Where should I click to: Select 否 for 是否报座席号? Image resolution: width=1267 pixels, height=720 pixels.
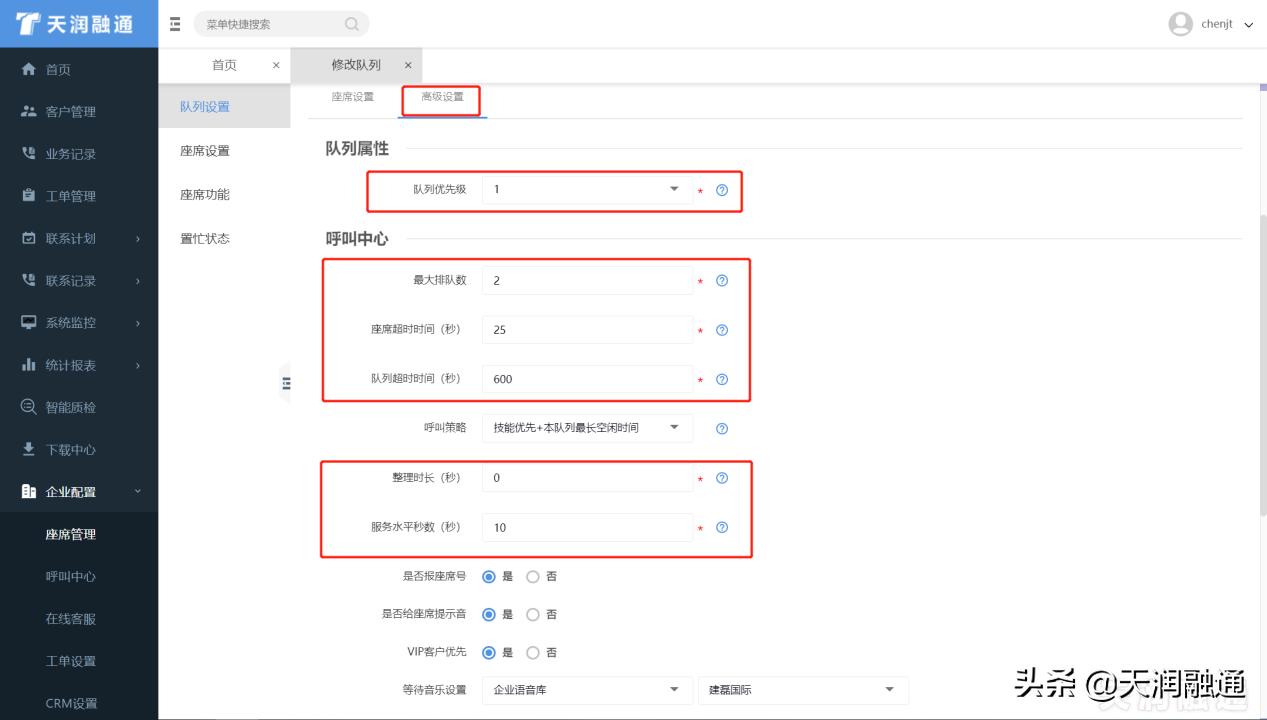tap(533, 576)
